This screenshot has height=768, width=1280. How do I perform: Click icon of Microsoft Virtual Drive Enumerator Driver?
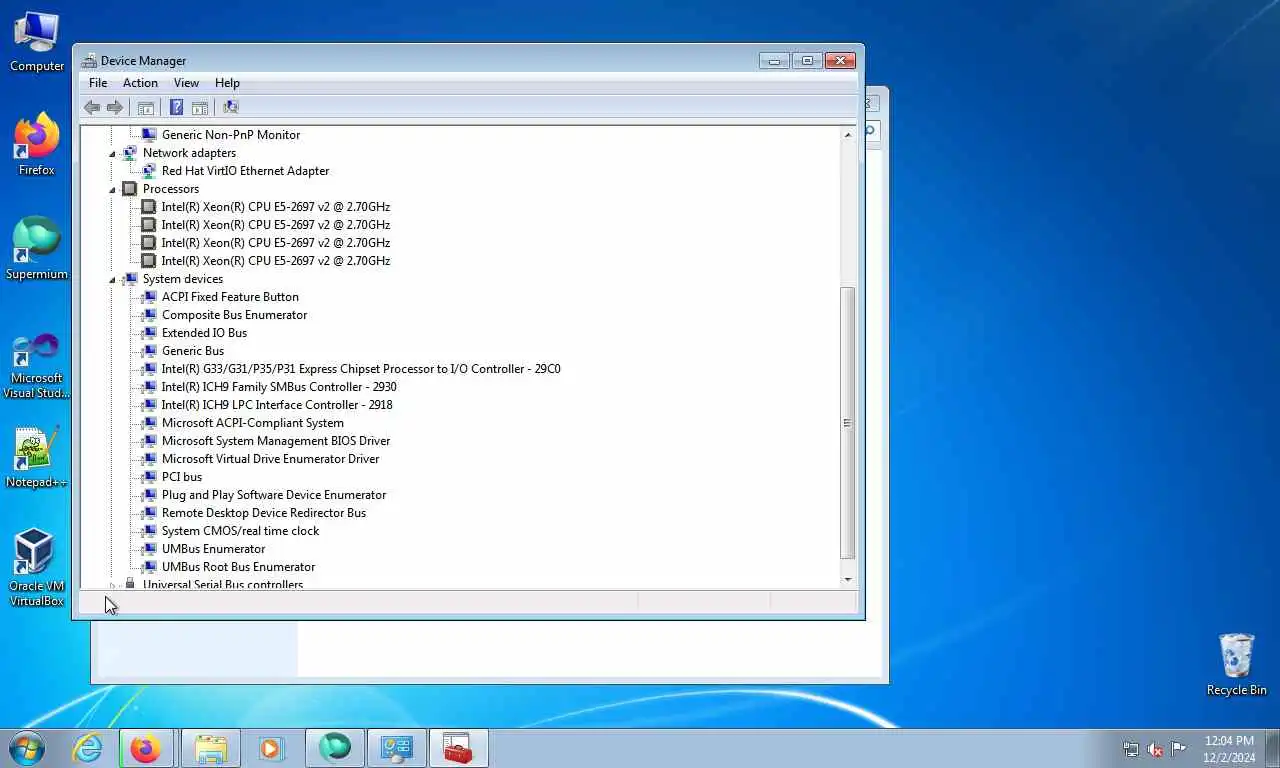[148, 459]
